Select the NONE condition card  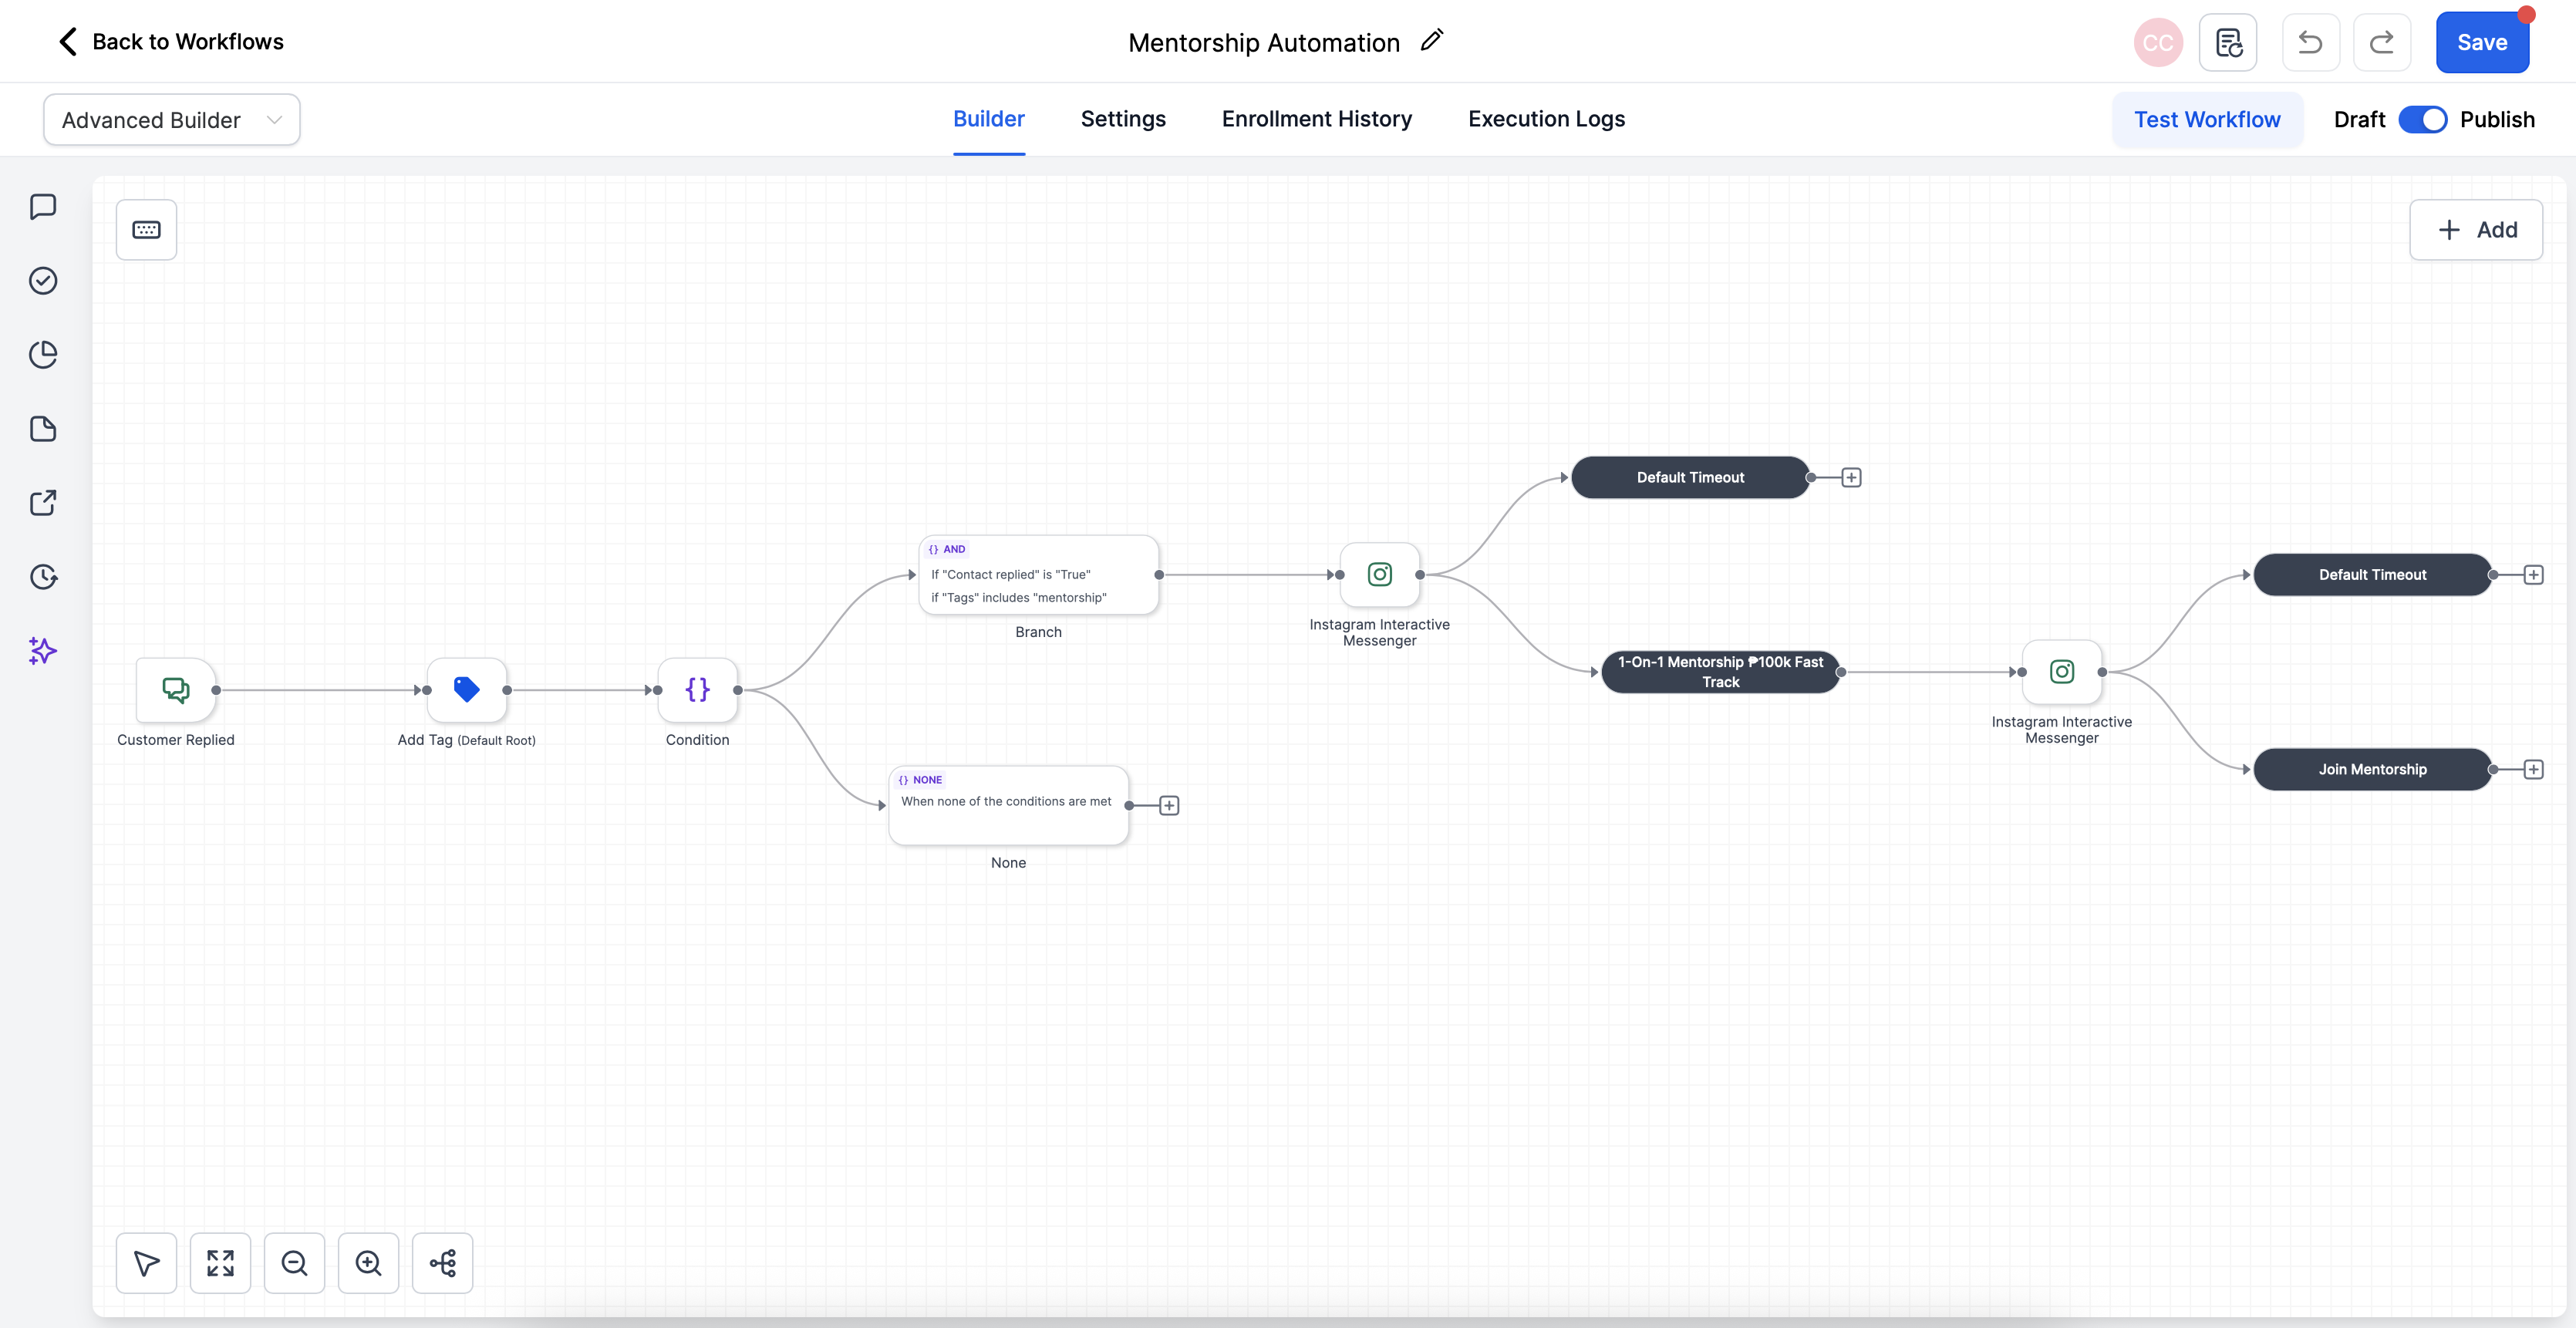[x=1009, y=806]
